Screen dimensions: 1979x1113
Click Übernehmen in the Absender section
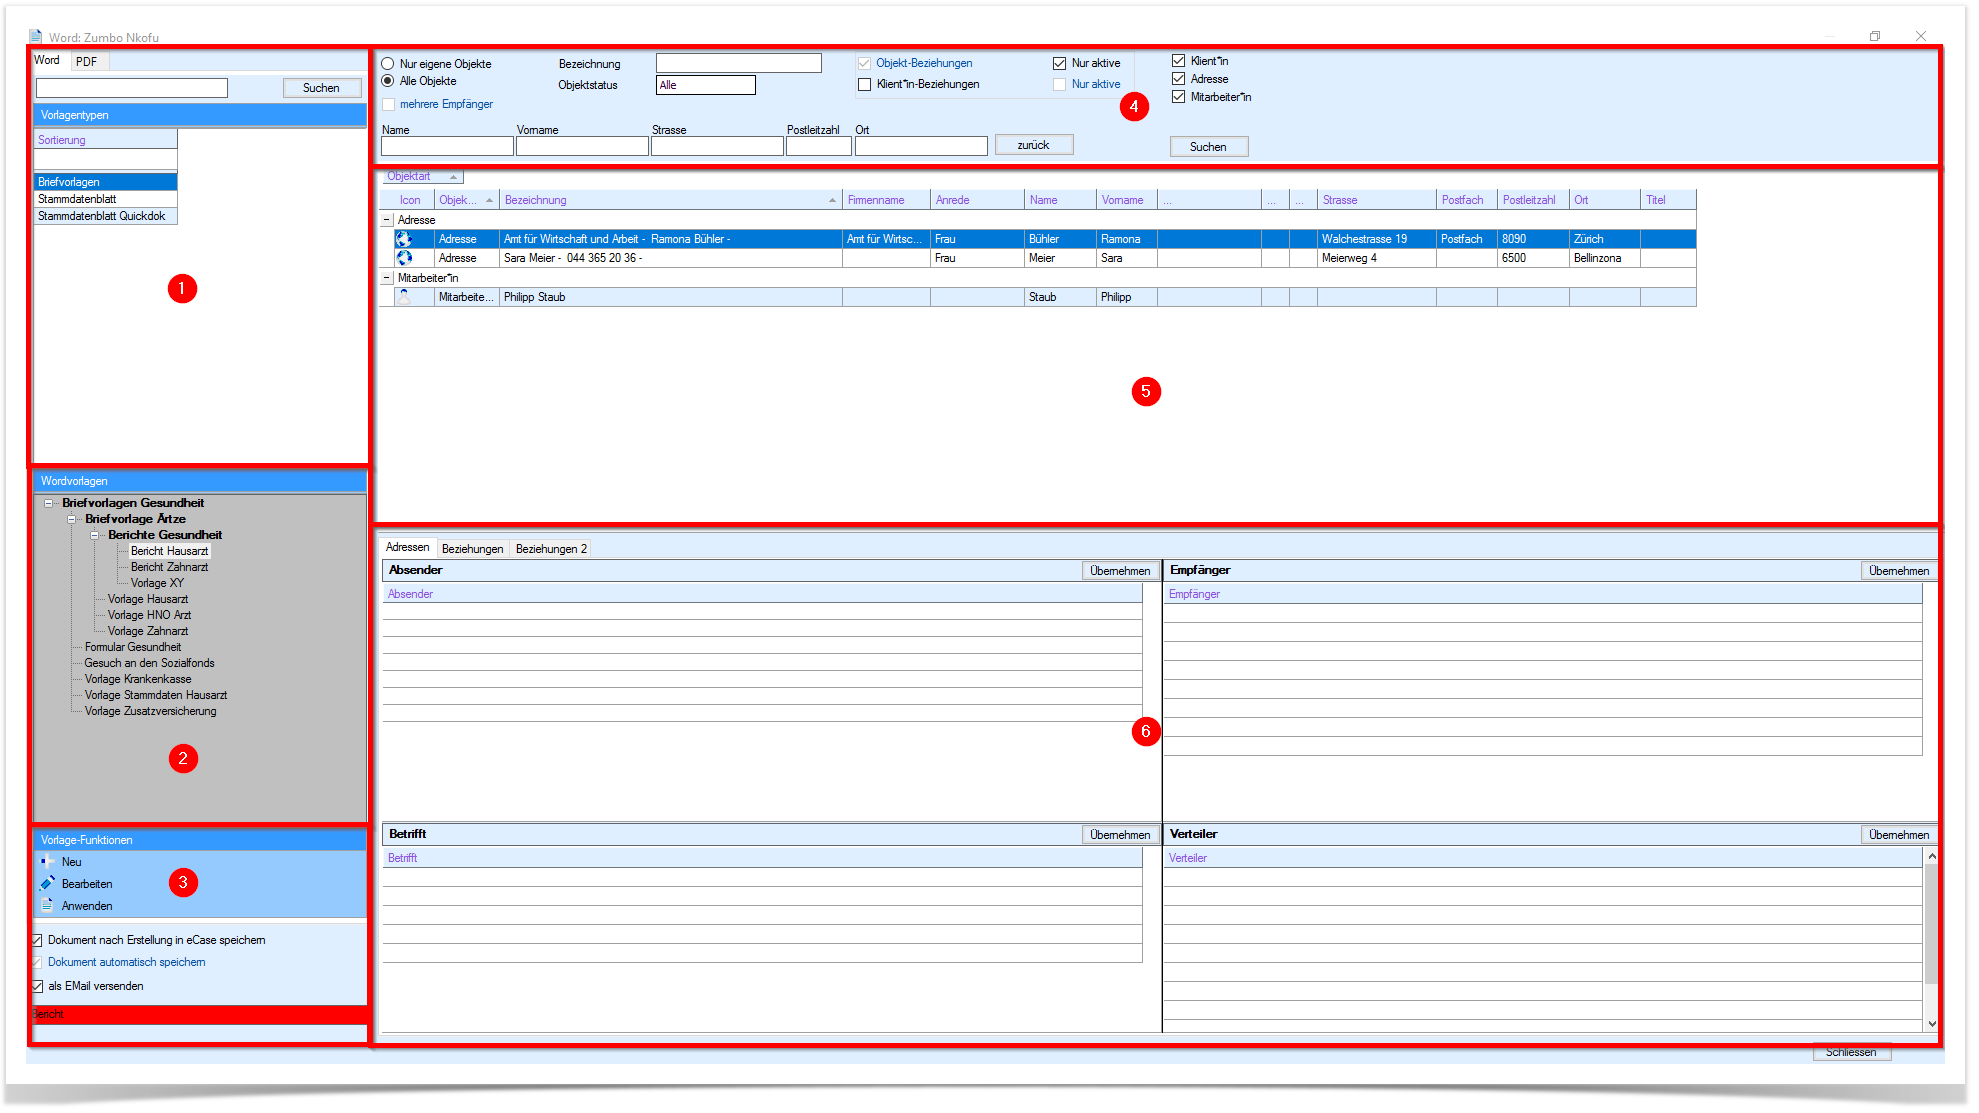click(x=1121, y=571)
